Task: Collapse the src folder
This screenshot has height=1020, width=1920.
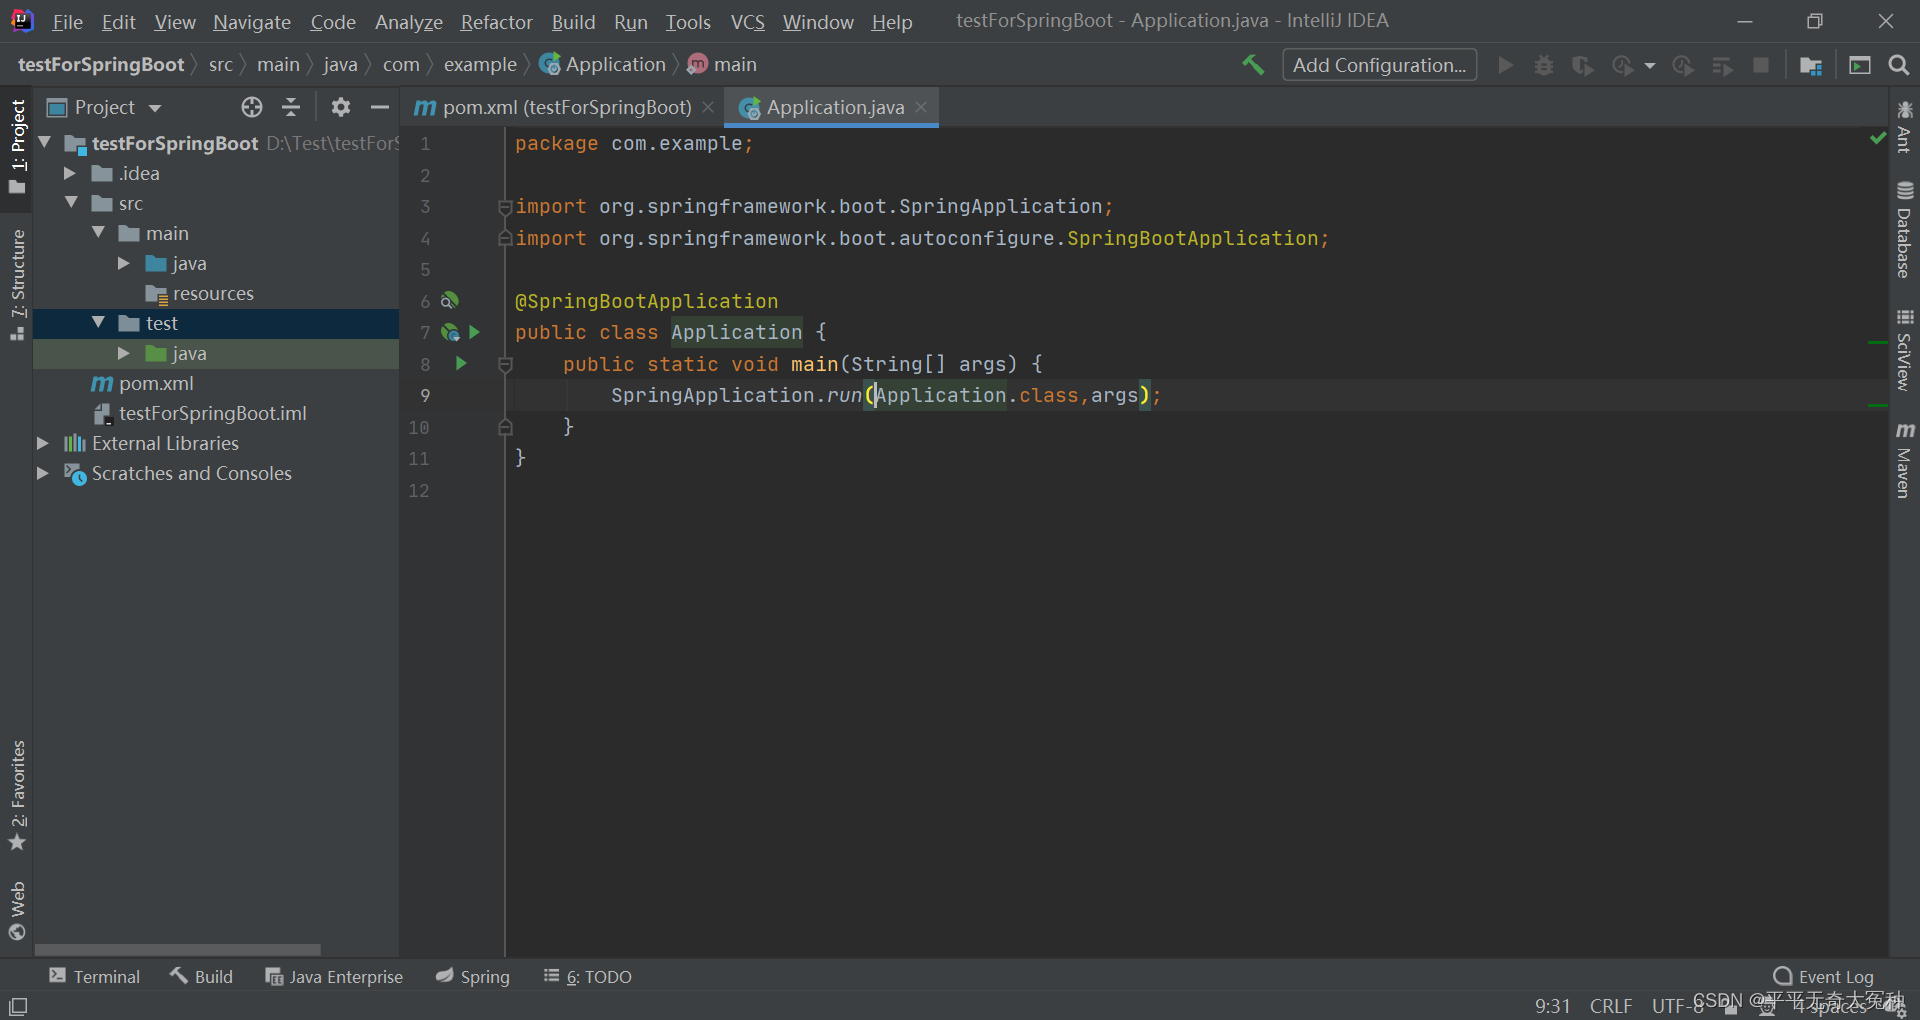Action: 71,203
